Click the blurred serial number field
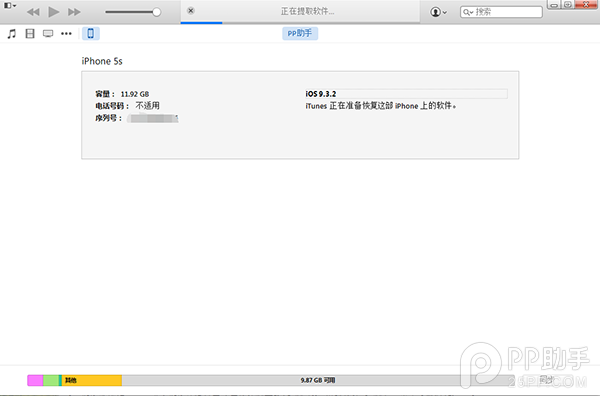The height and width of the screenshot is (396, 600). tap(153, 118)
